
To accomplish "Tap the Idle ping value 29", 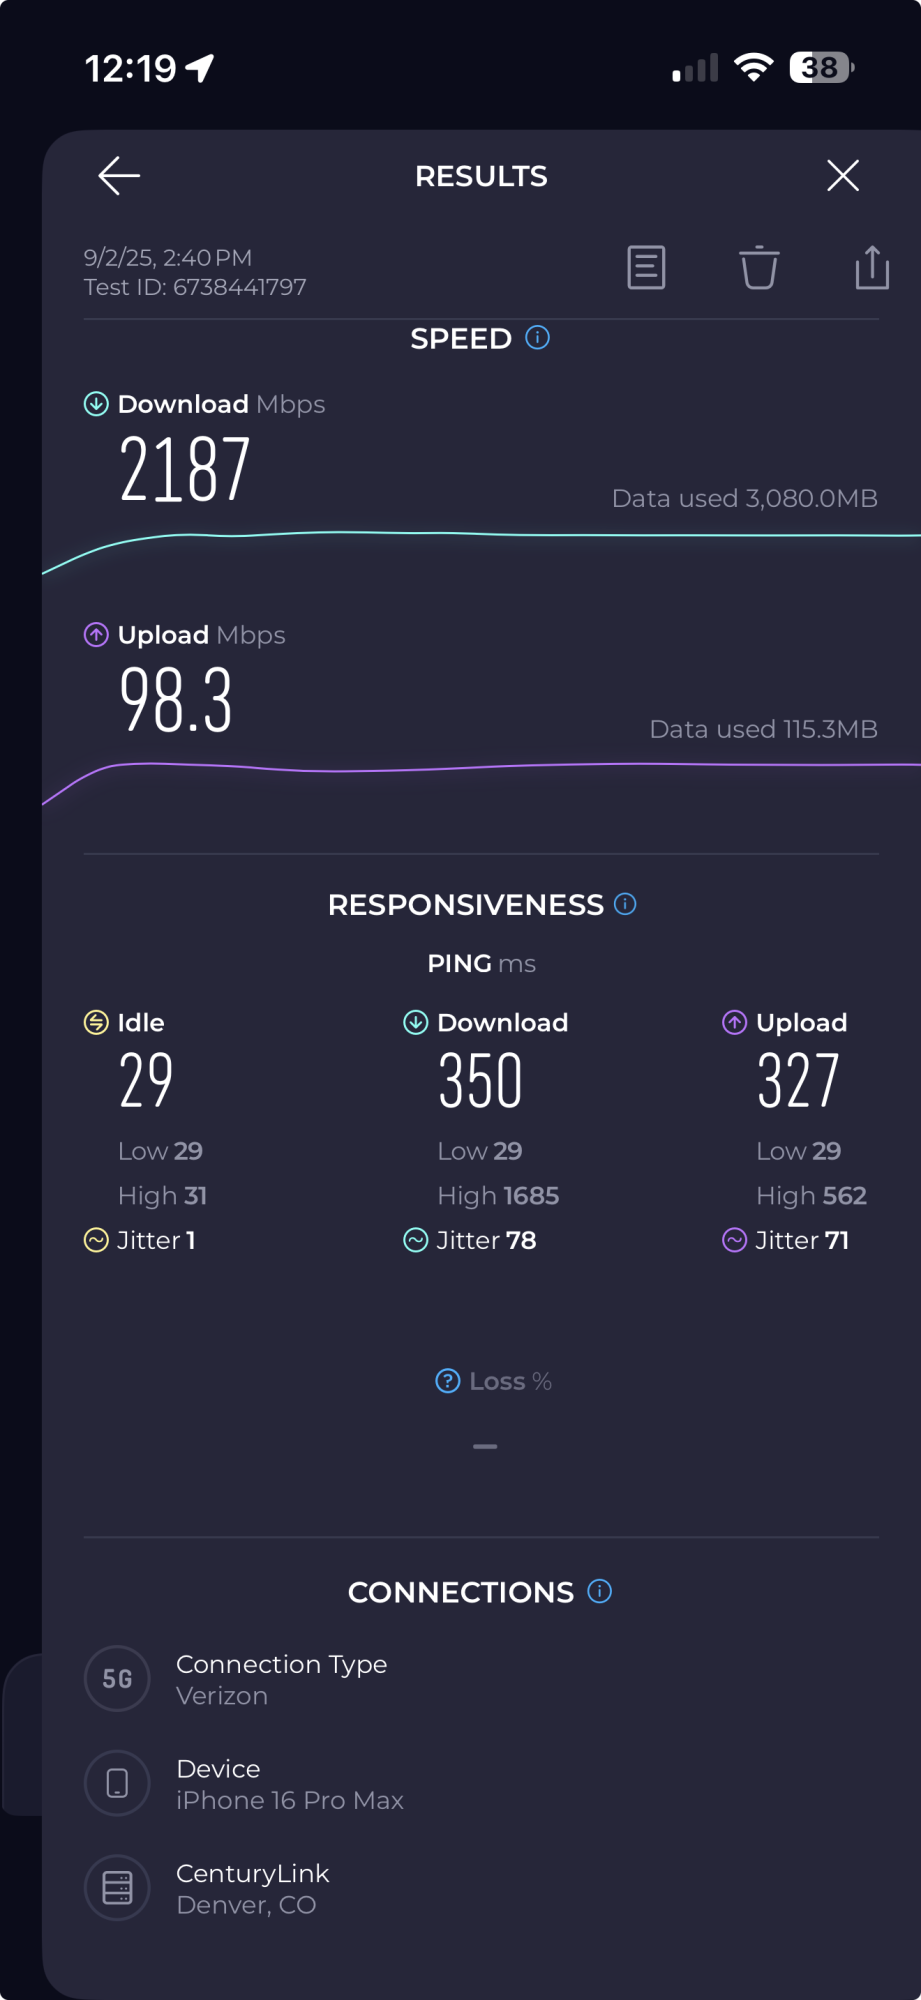I will coord(146,1081).
